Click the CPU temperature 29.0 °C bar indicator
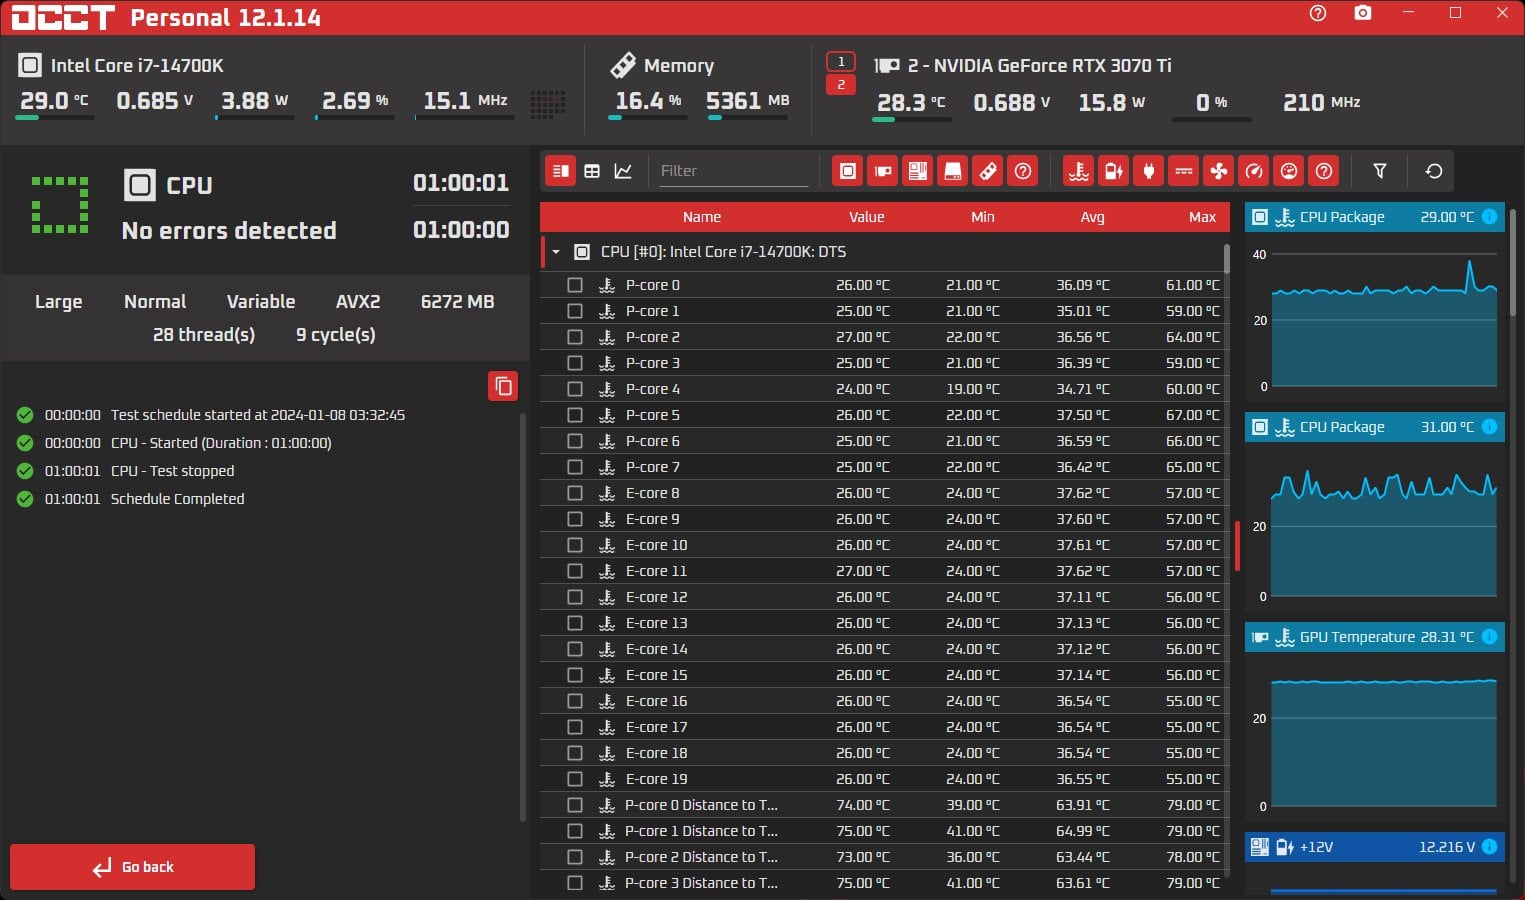This screenshot has width=1525, height=900. click(x=56, y=118)
